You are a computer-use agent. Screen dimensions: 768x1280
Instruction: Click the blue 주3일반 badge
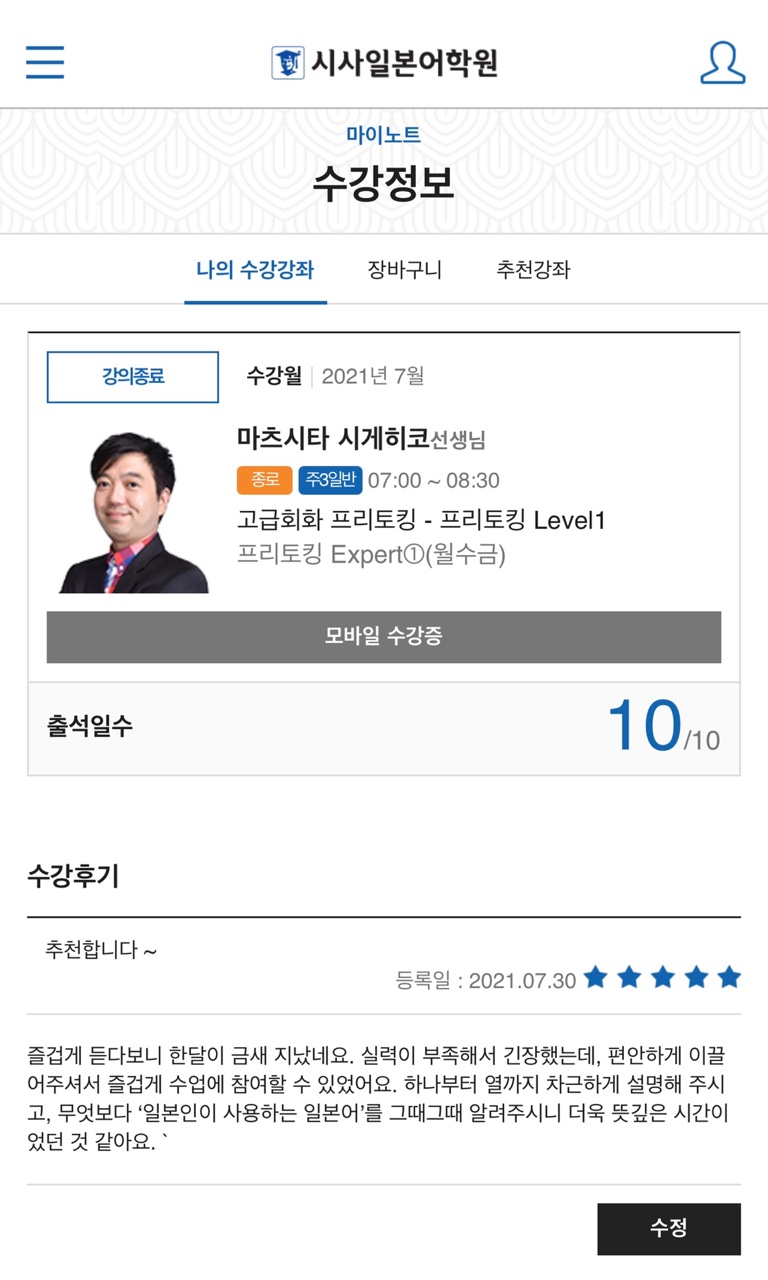329,480
